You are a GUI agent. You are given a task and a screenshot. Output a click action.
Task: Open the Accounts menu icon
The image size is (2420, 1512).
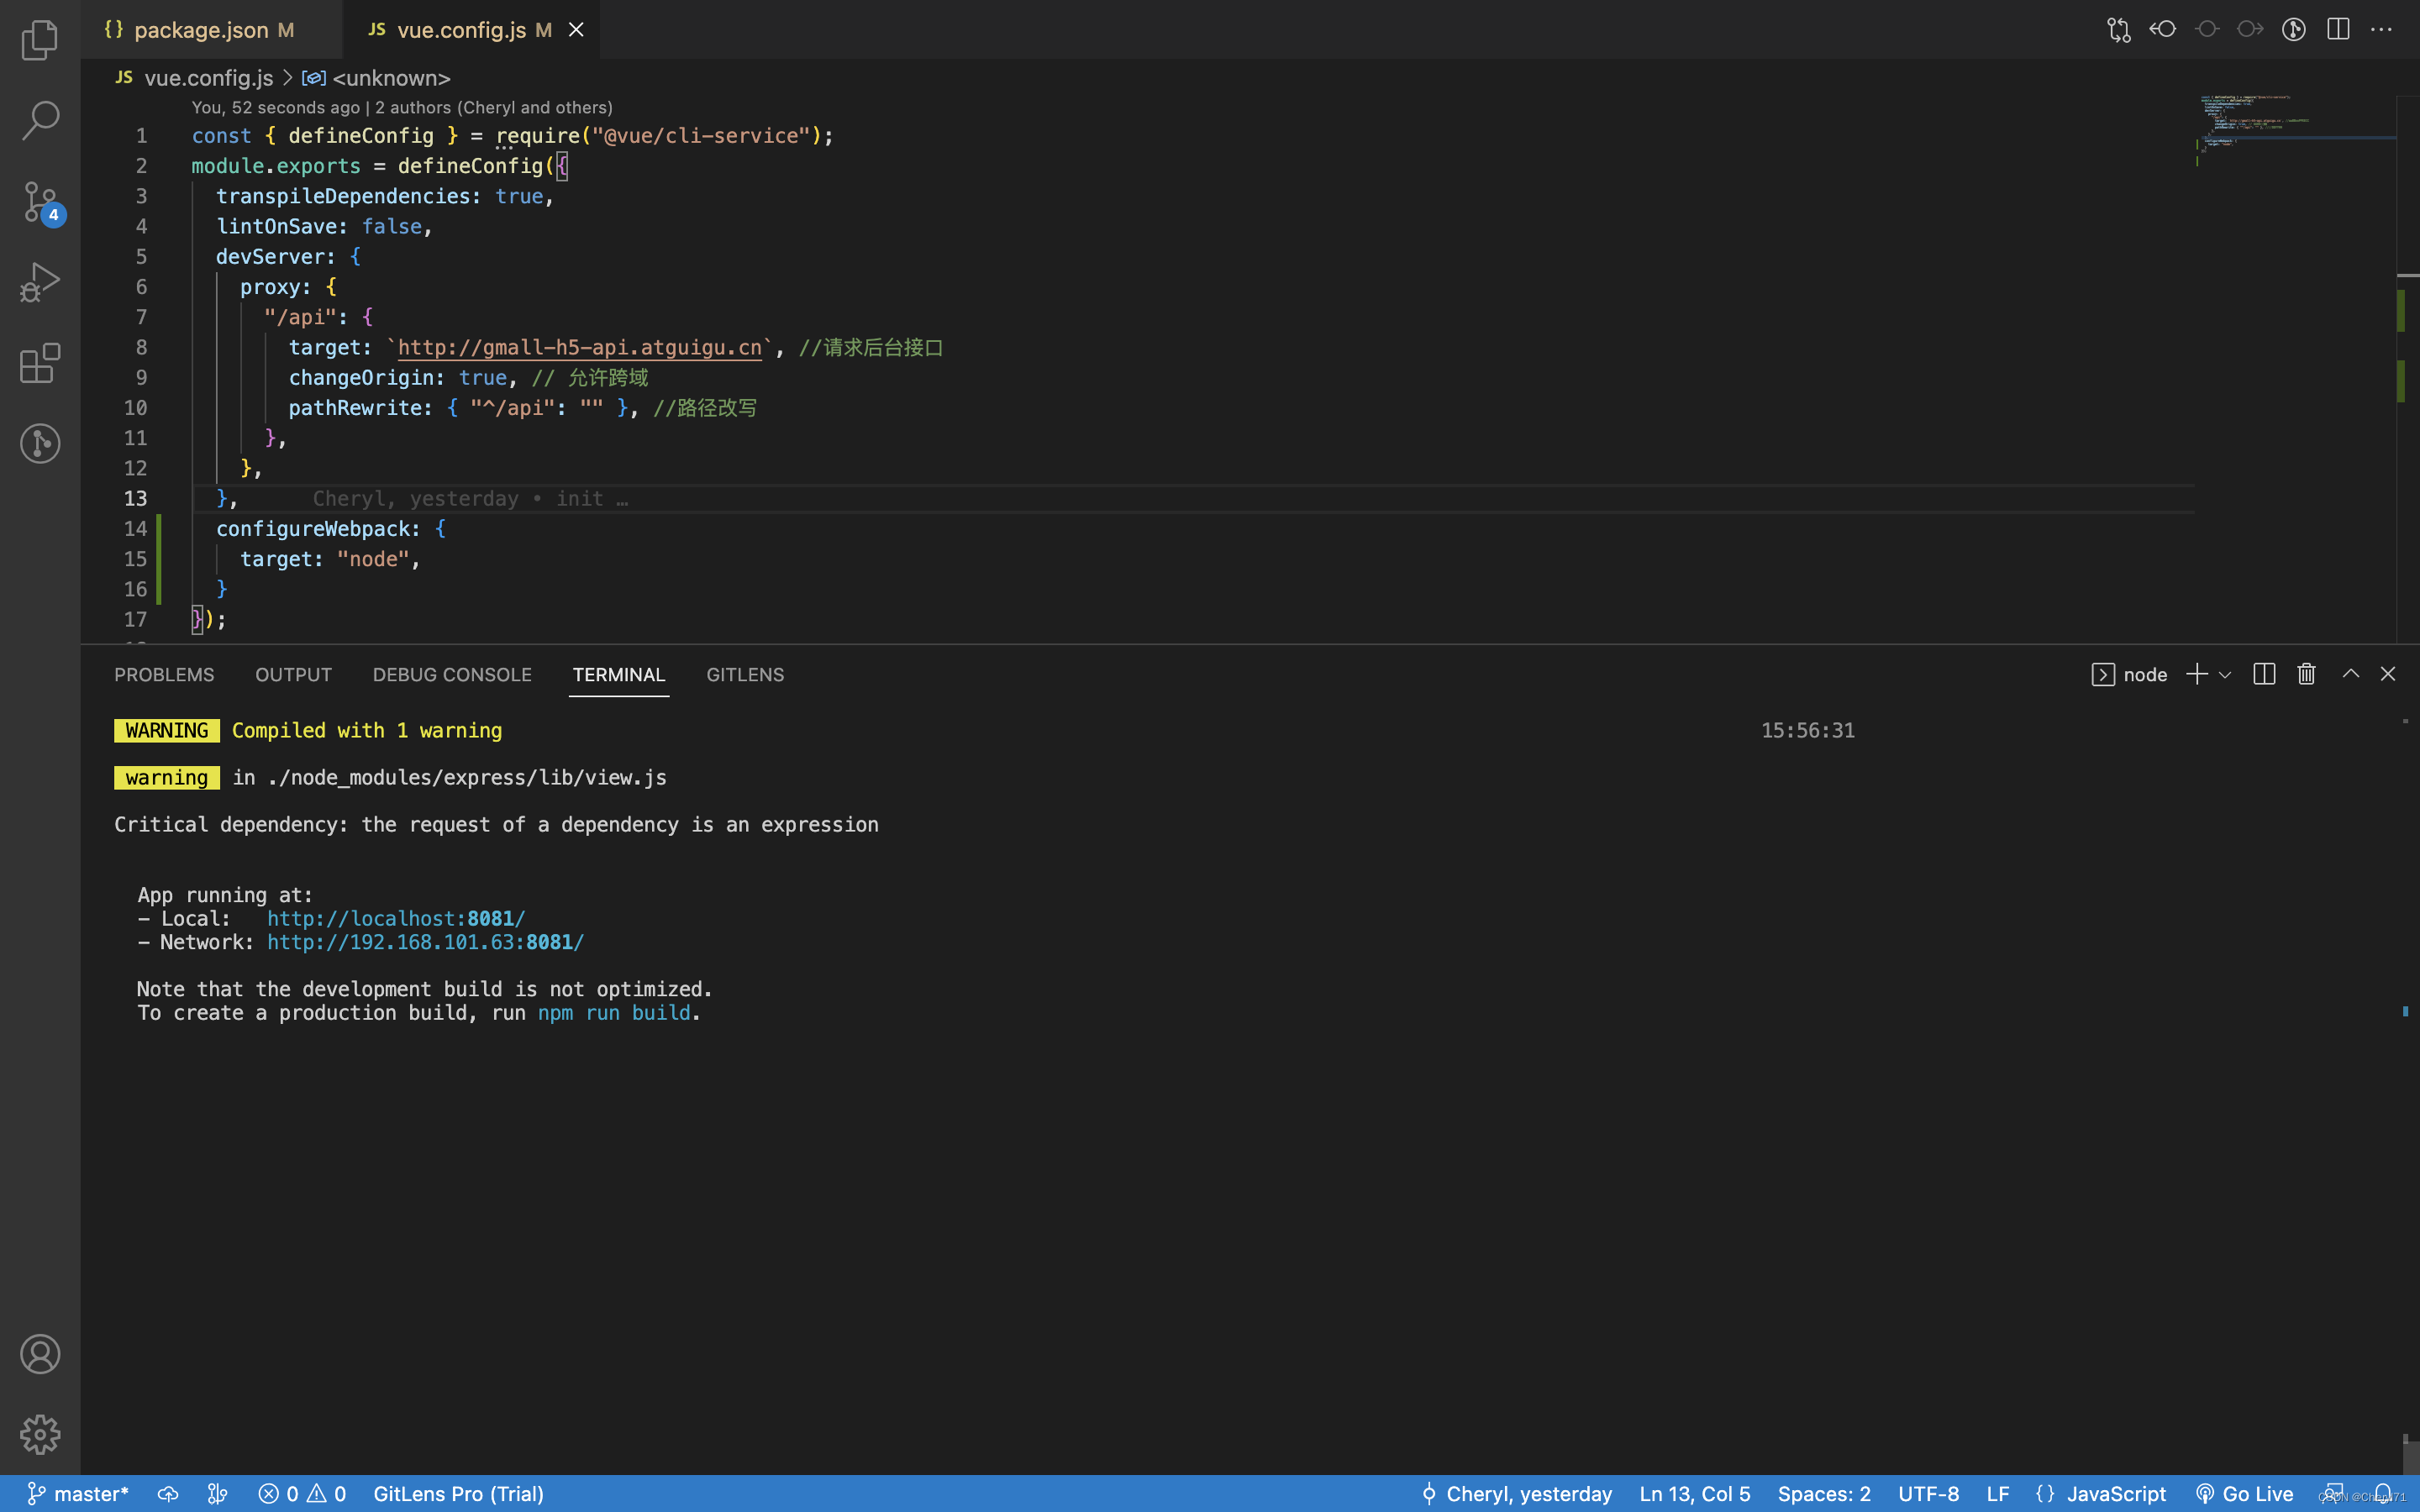point(40,1354)
